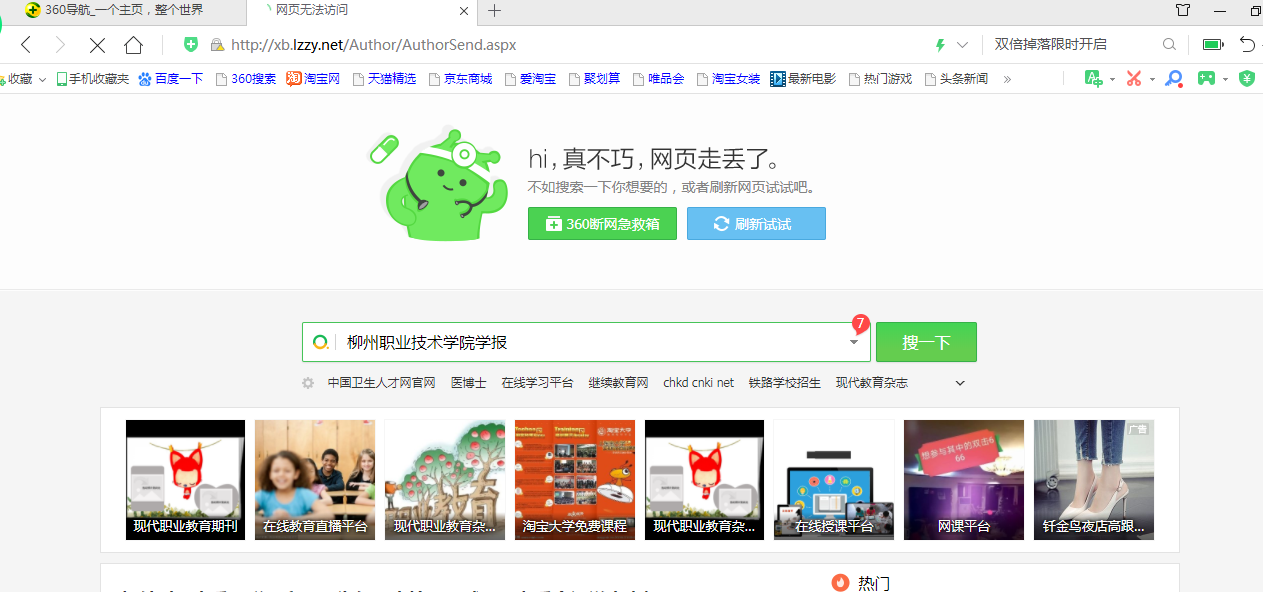Open the 网课平台 thumbnail
This screenshot has width=1263, height=592.
pos(964,480)
